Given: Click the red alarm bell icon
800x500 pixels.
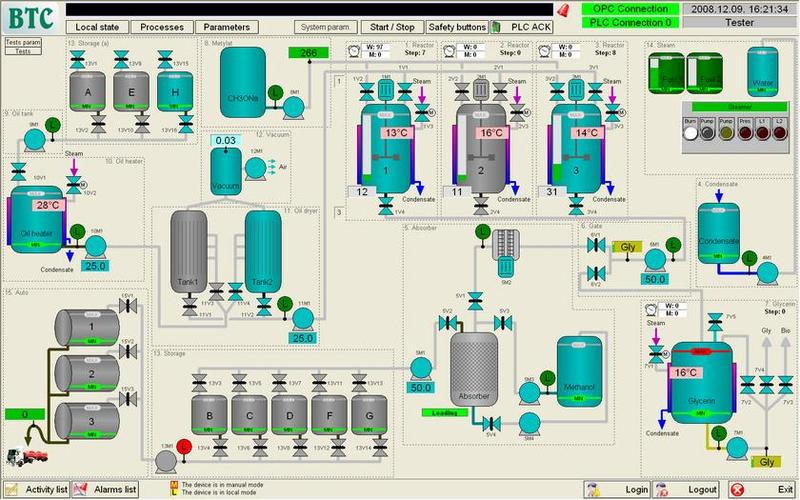Looking at the screenshot, I should [564, 10].
